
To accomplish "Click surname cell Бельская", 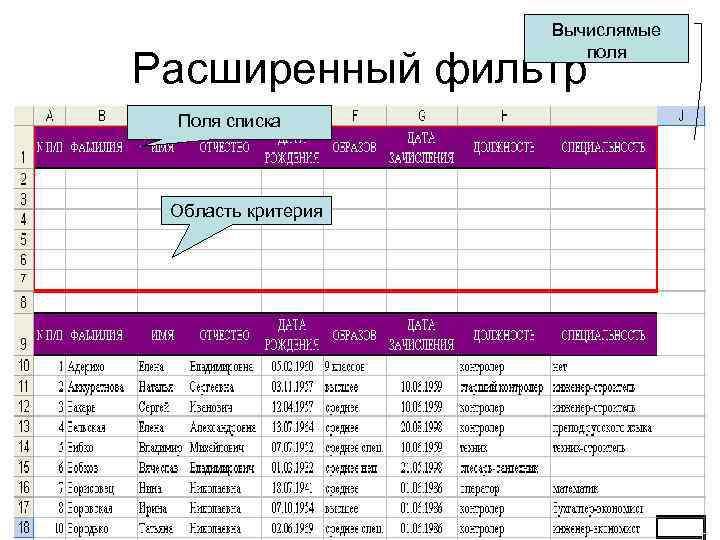I will (101, 427).
